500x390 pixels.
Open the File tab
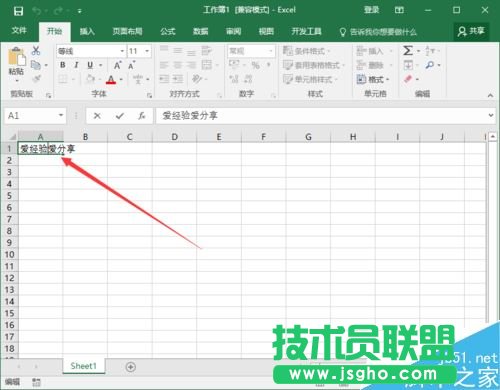pyautogui.click(x=19, y=31)
